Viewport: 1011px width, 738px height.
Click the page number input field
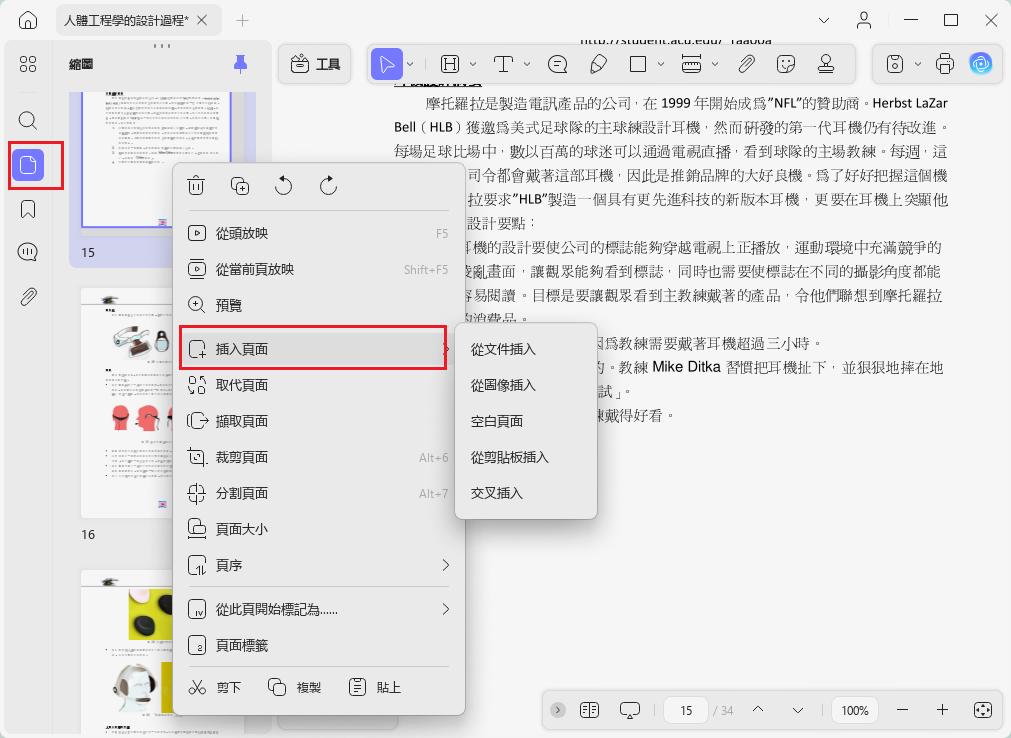[685, 710]
